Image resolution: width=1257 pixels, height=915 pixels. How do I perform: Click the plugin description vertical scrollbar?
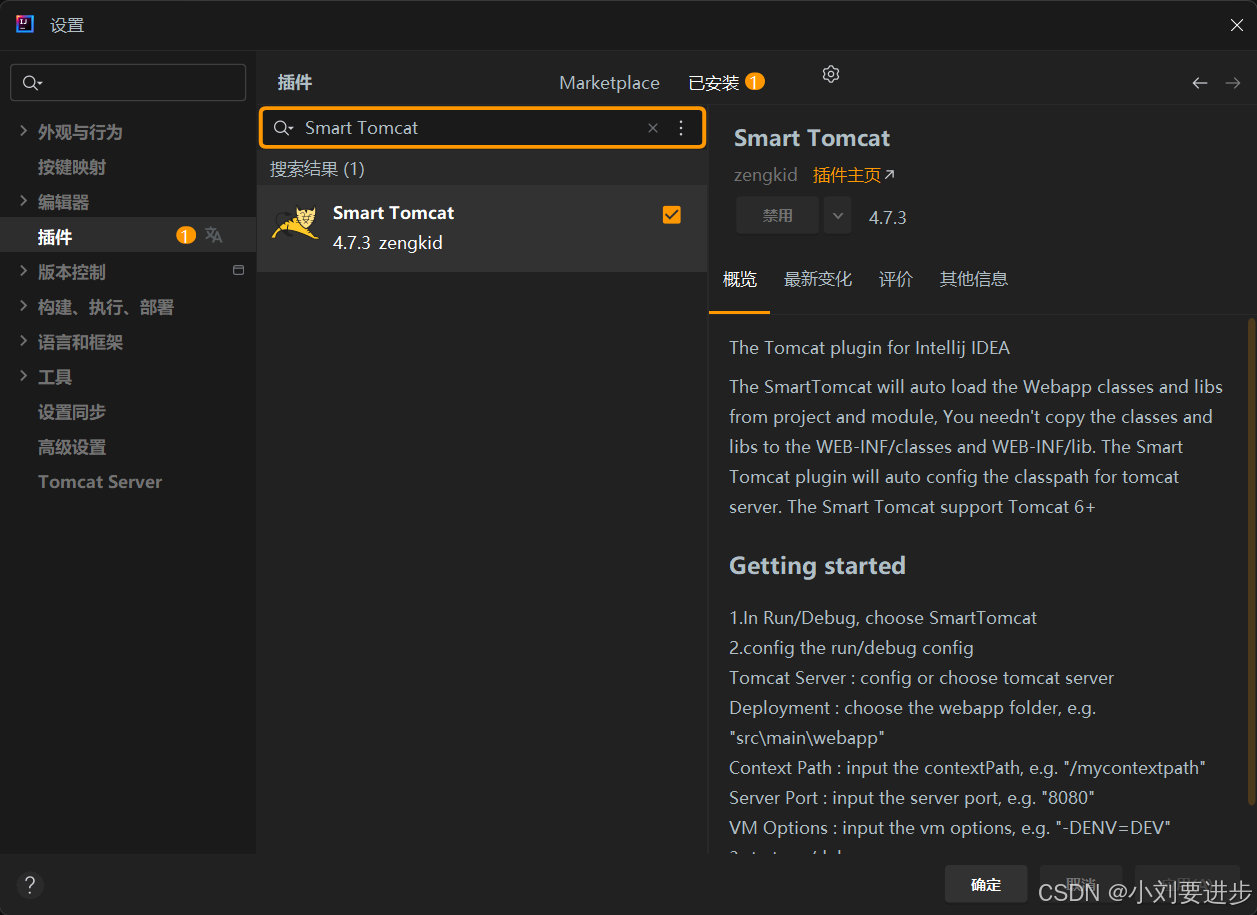[x=1251, y=560]
